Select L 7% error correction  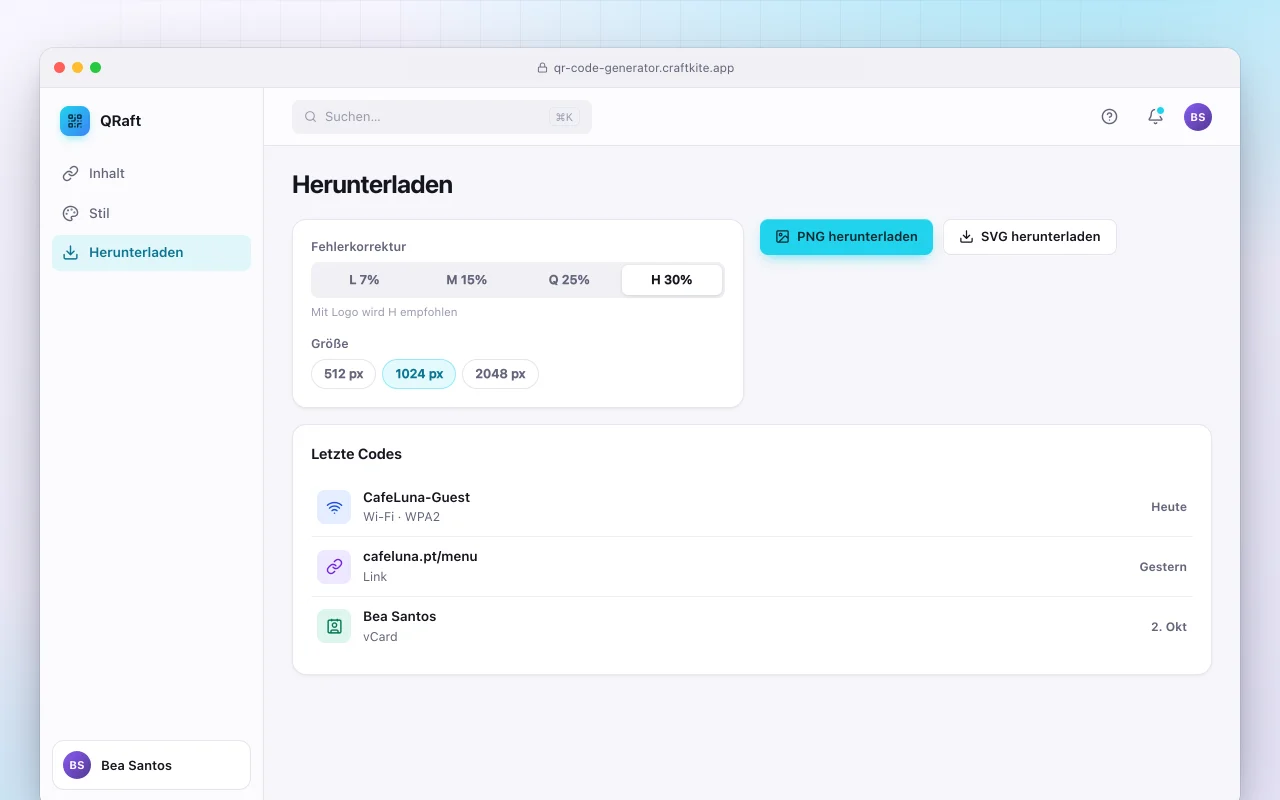(x=364, y=280)
